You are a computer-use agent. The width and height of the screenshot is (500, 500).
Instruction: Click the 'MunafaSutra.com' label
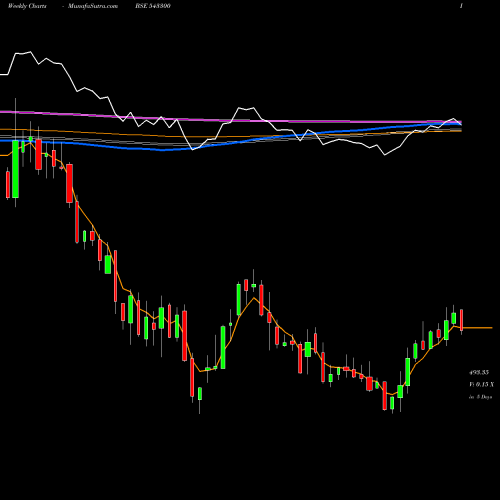(x=93, y=6)
